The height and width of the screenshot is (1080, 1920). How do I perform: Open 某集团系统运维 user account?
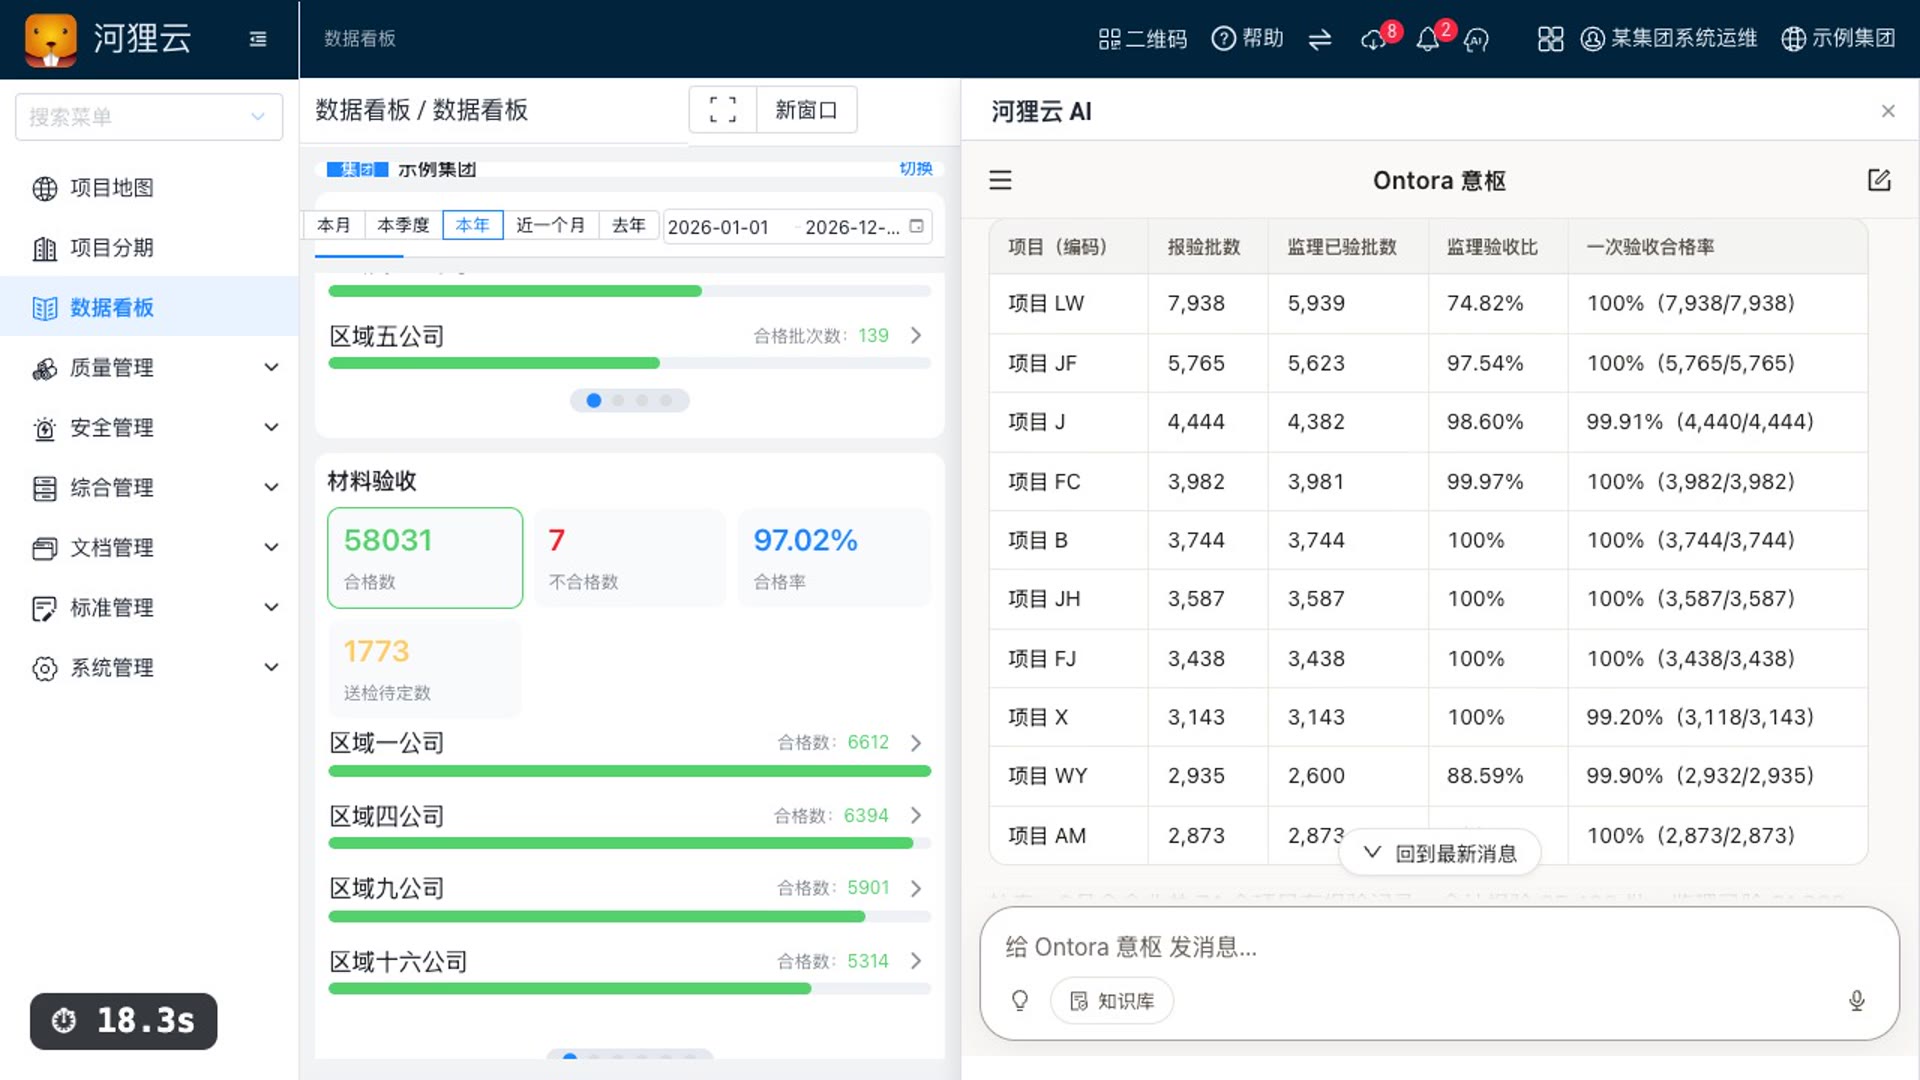pos(1668,39)
